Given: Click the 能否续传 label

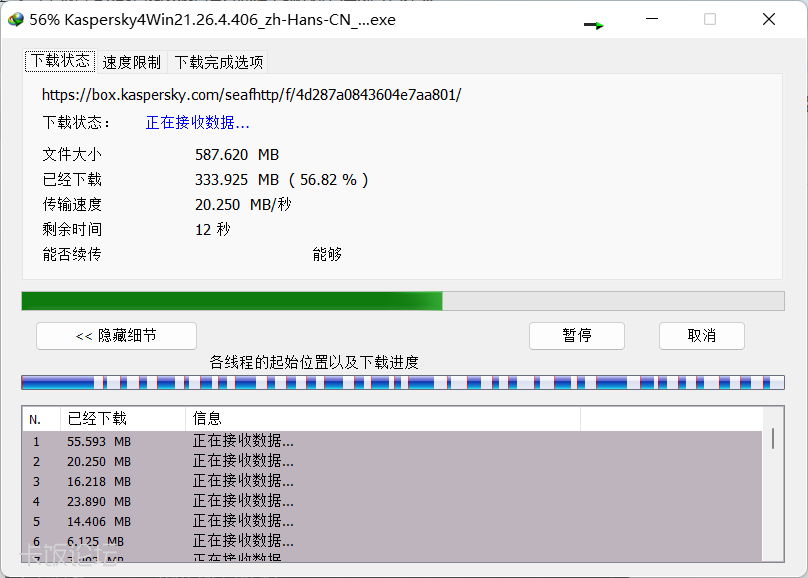Looking at the screenshot, I should [72, 254].
